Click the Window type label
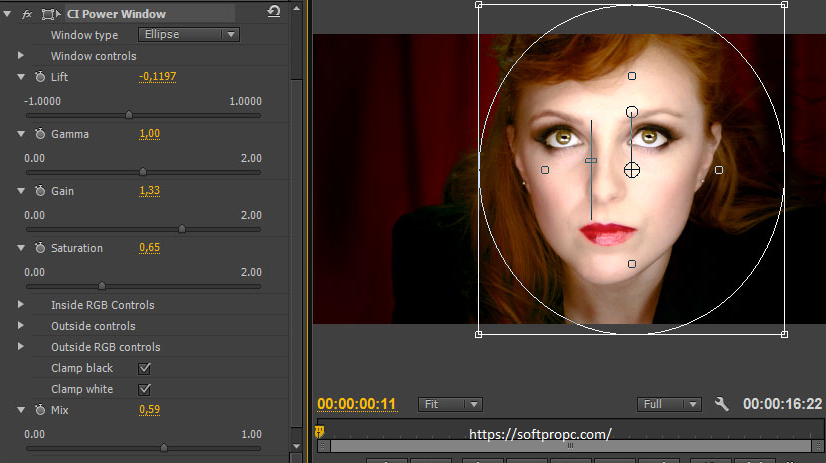The width and height of the screenshot is (826, 463). point(84,35)
